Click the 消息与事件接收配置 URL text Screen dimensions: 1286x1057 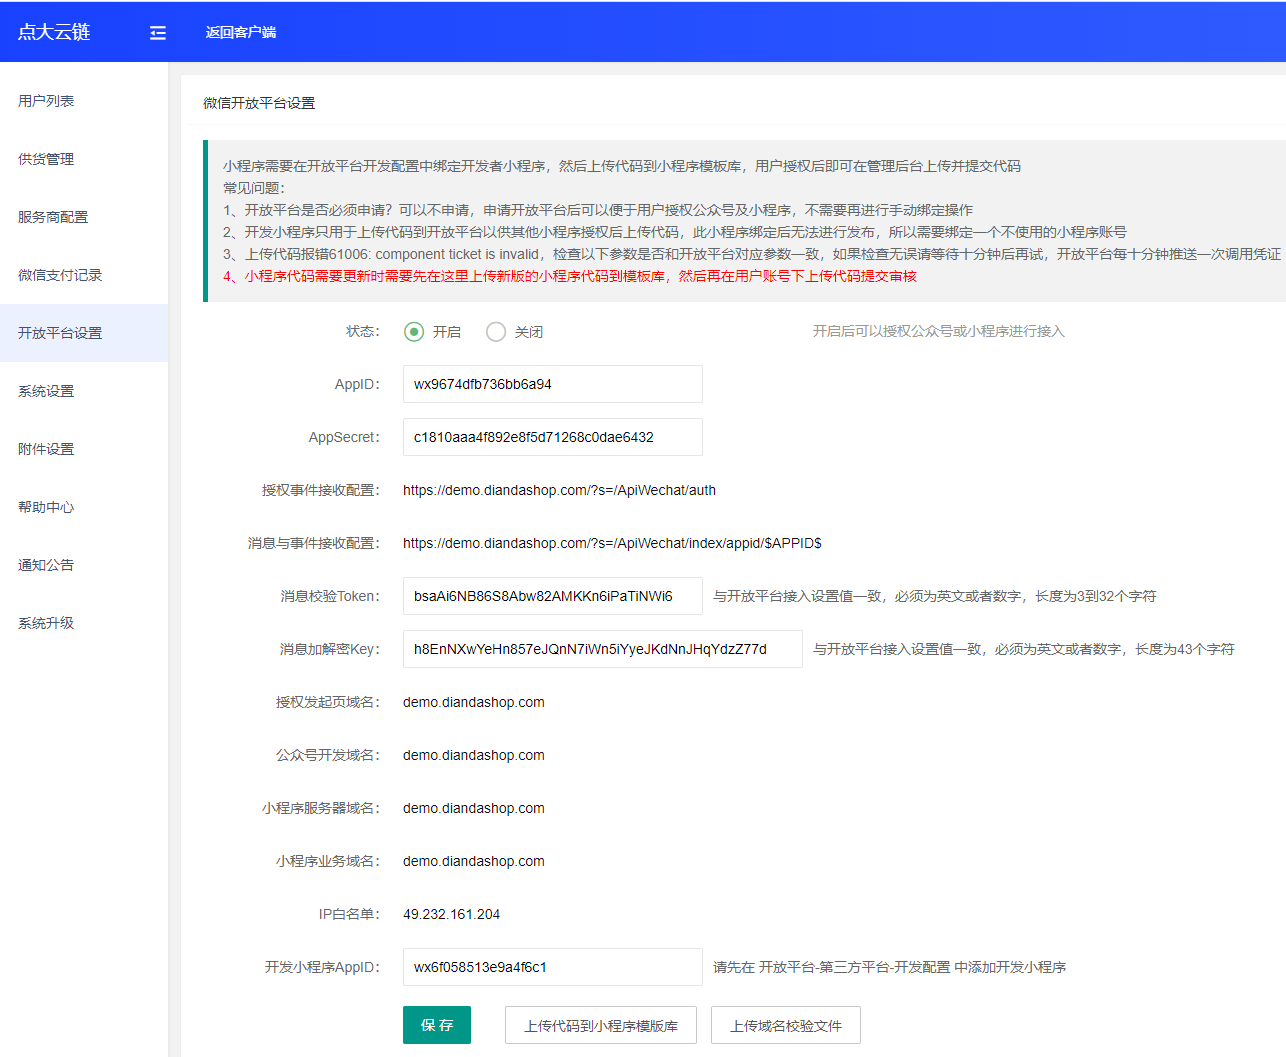click(x=612, y=543)
